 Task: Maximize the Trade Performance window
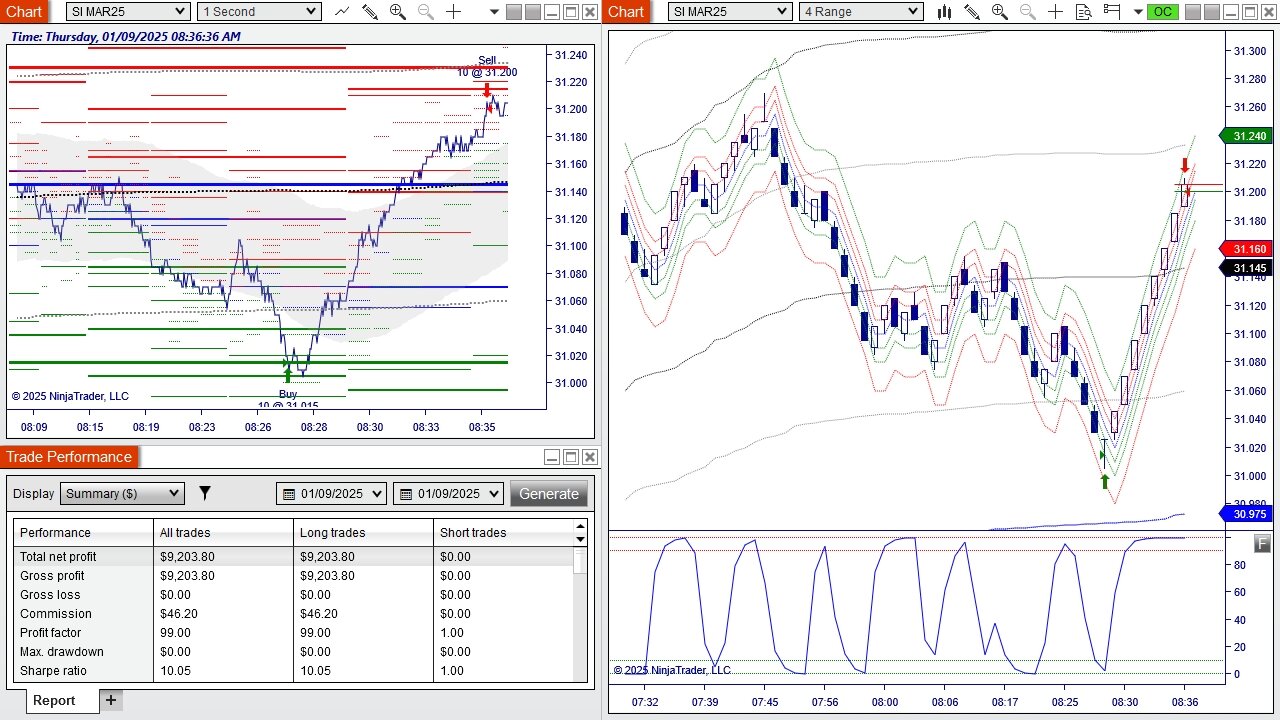click(571, 457)
